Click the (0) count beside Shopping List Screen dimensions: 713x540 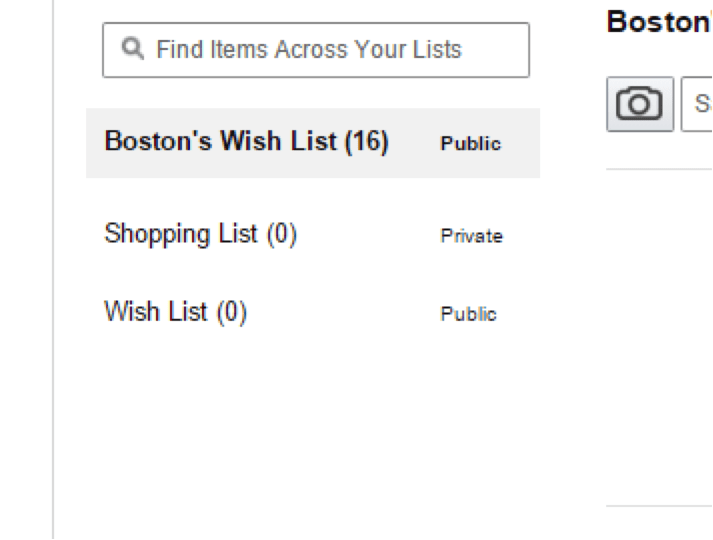click(281, 235)
